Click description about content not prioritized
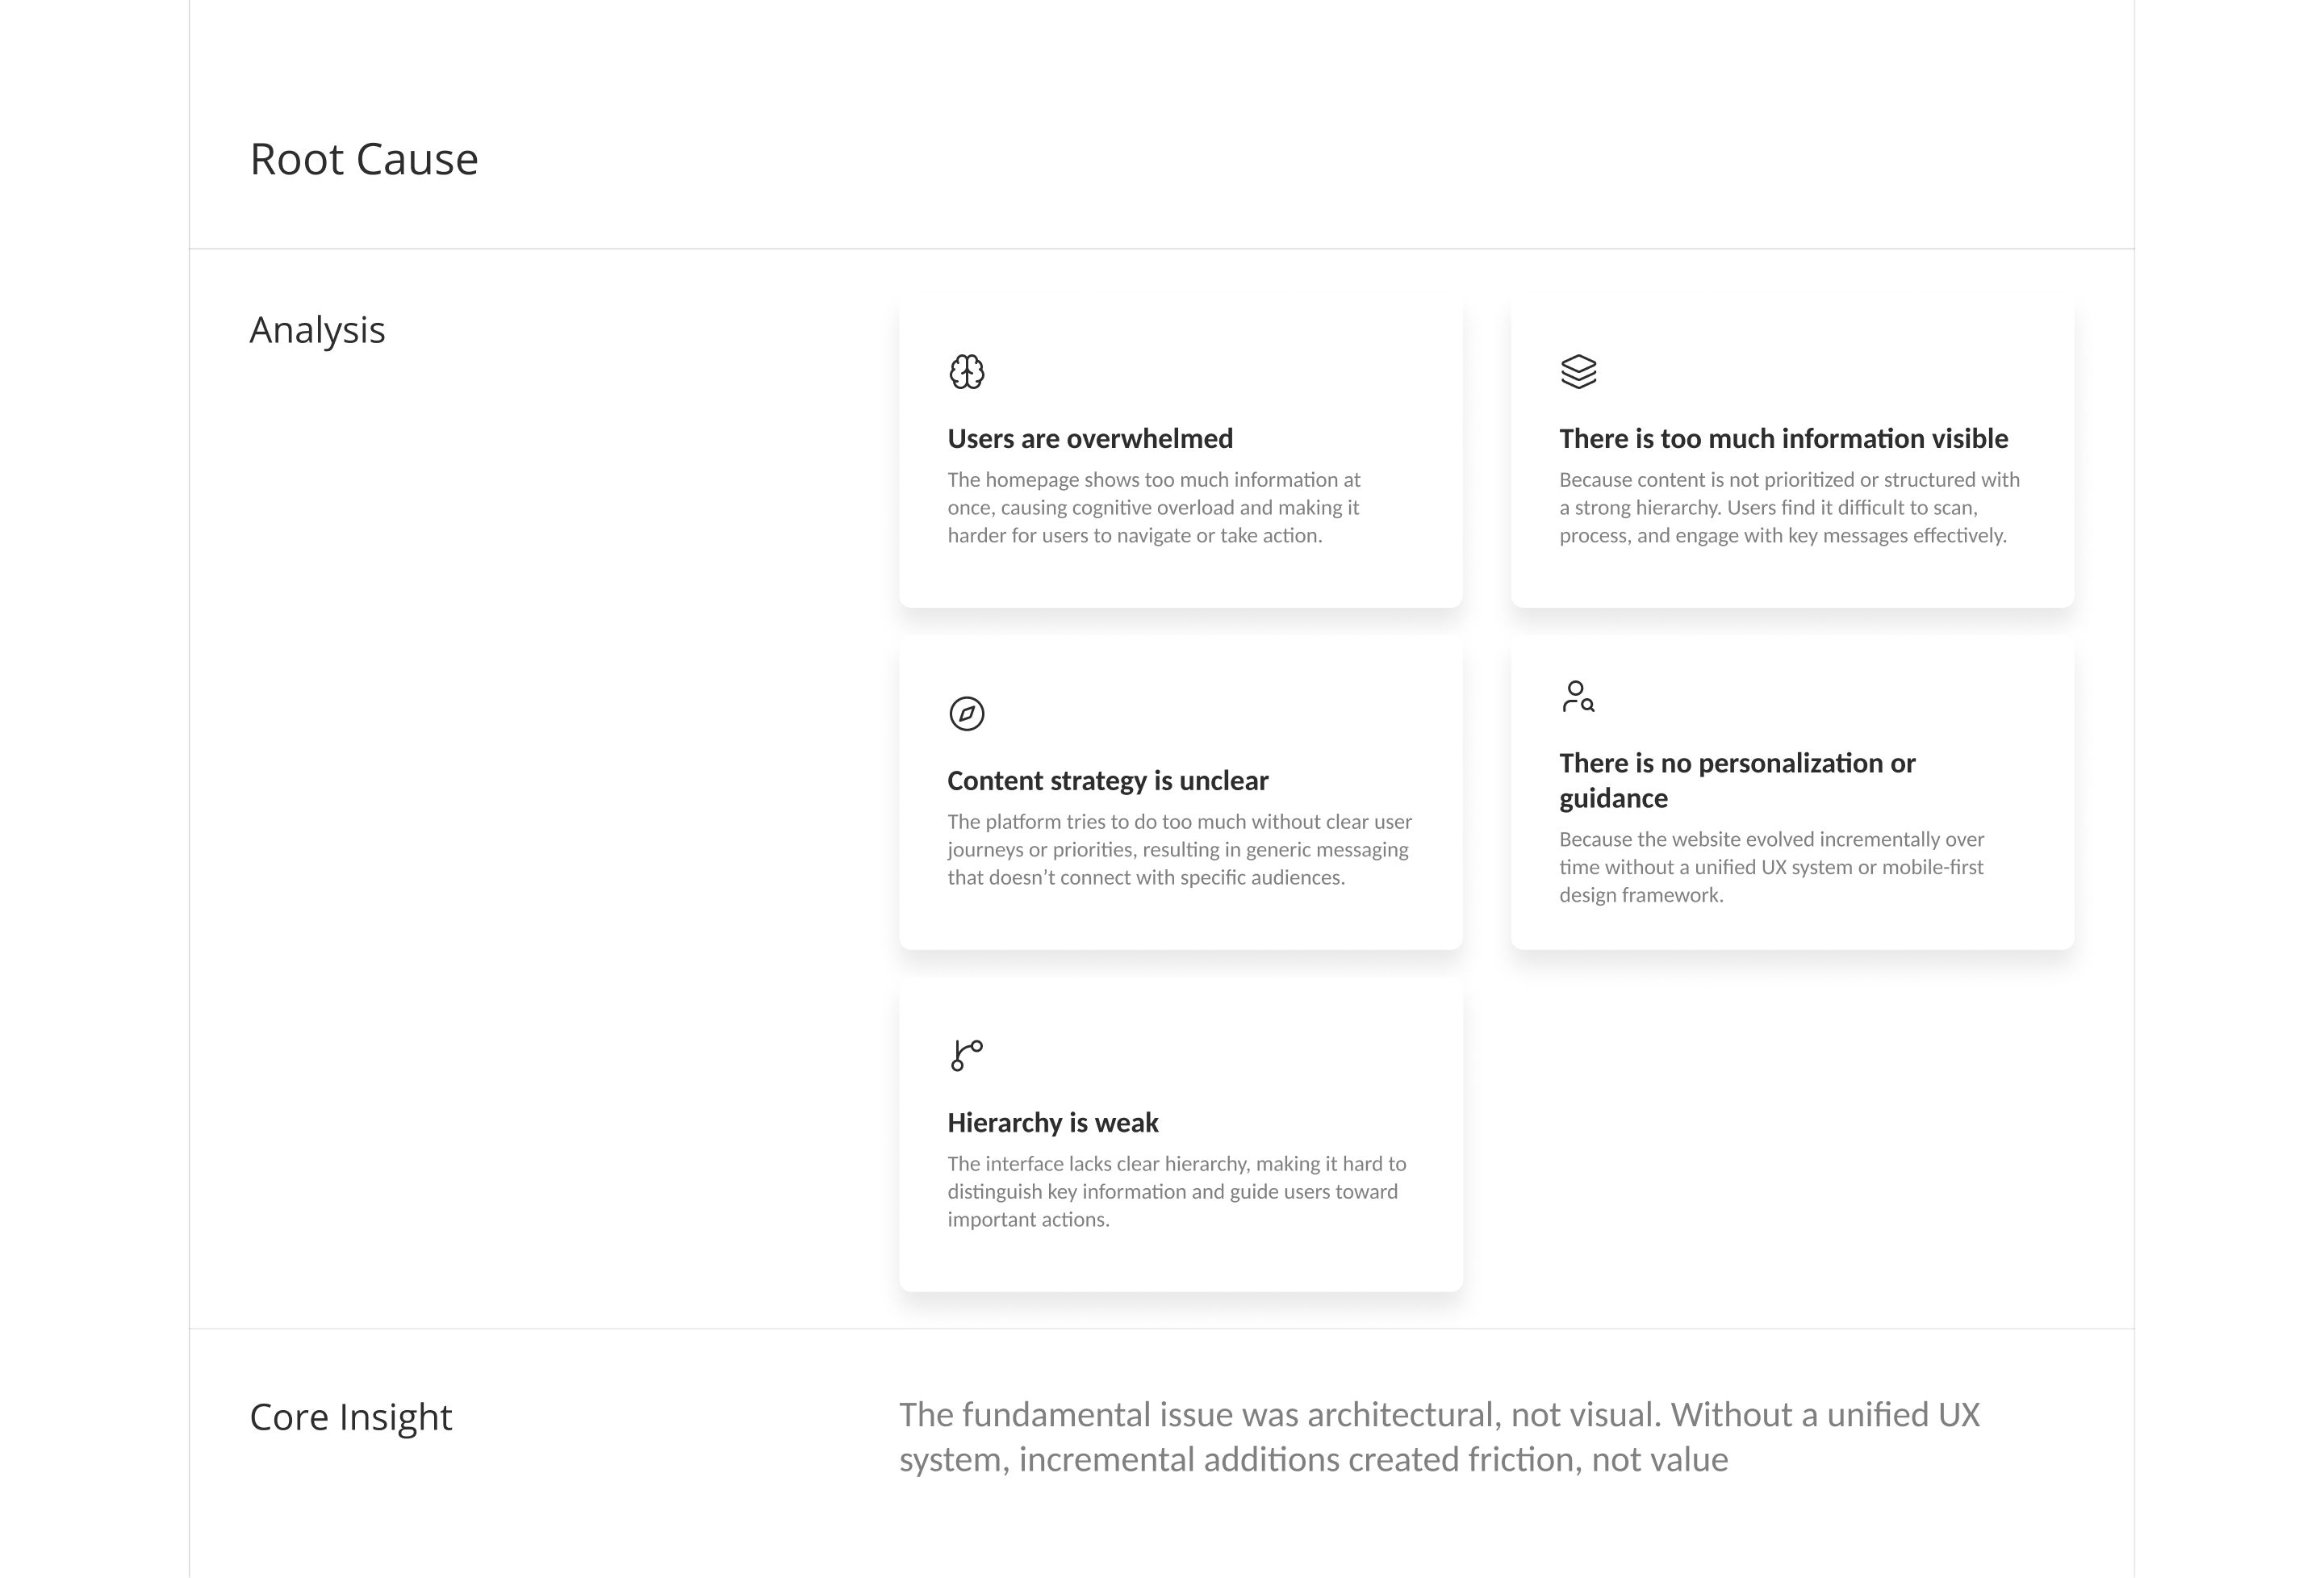 click(x=1789, y=507)
